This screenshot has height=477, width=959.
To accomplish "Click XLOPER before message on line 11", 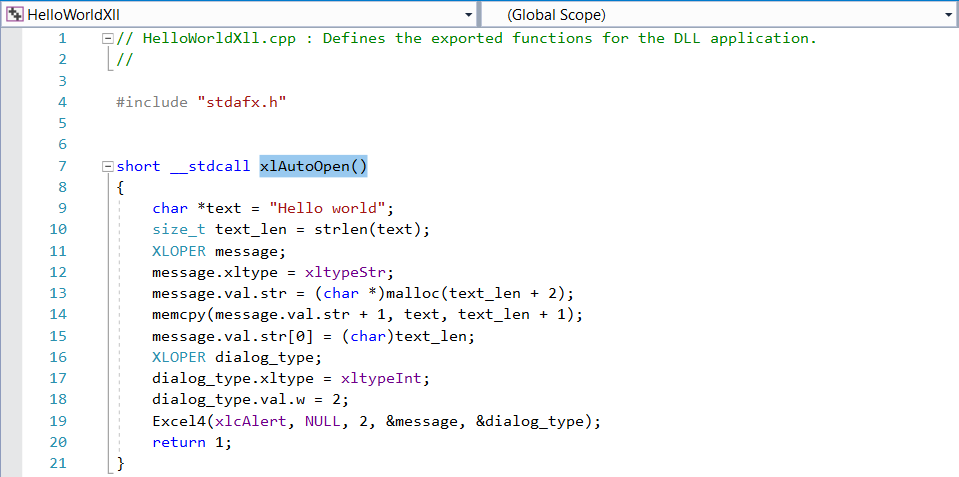I will [x=179, y=251].
